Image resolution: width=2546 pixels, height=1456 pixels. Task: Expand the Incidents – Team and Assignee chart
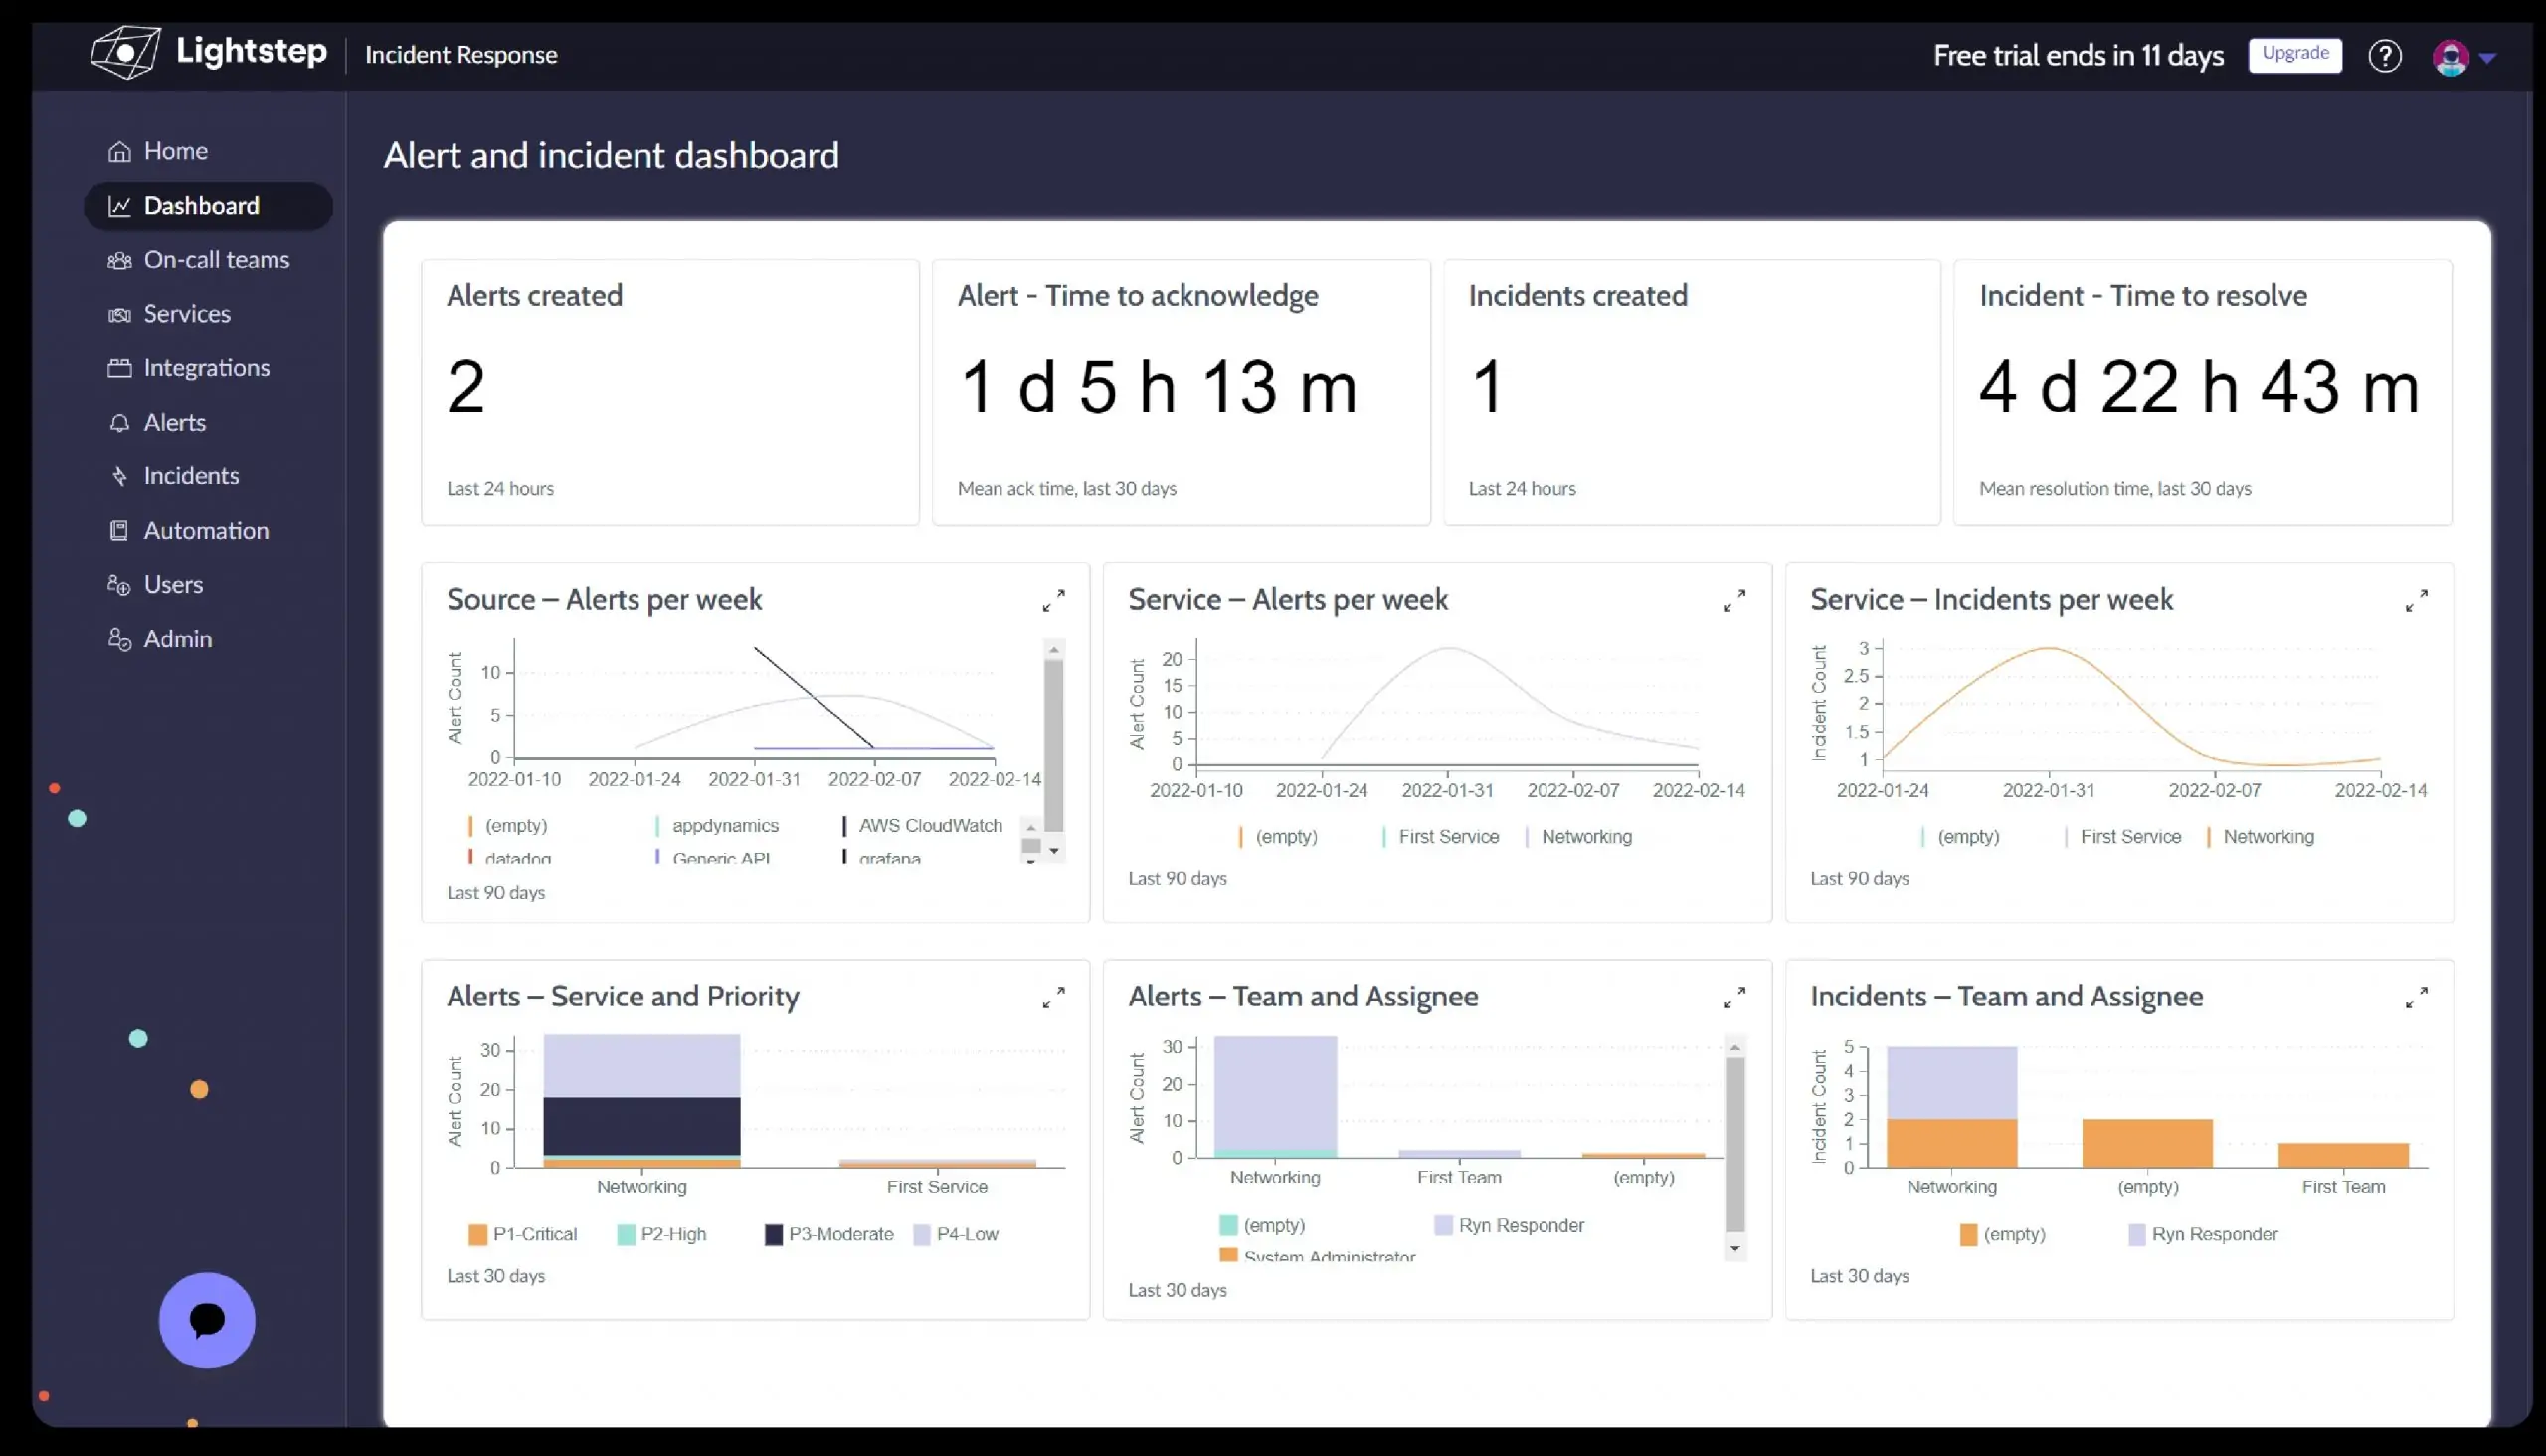coord(2416,997)
